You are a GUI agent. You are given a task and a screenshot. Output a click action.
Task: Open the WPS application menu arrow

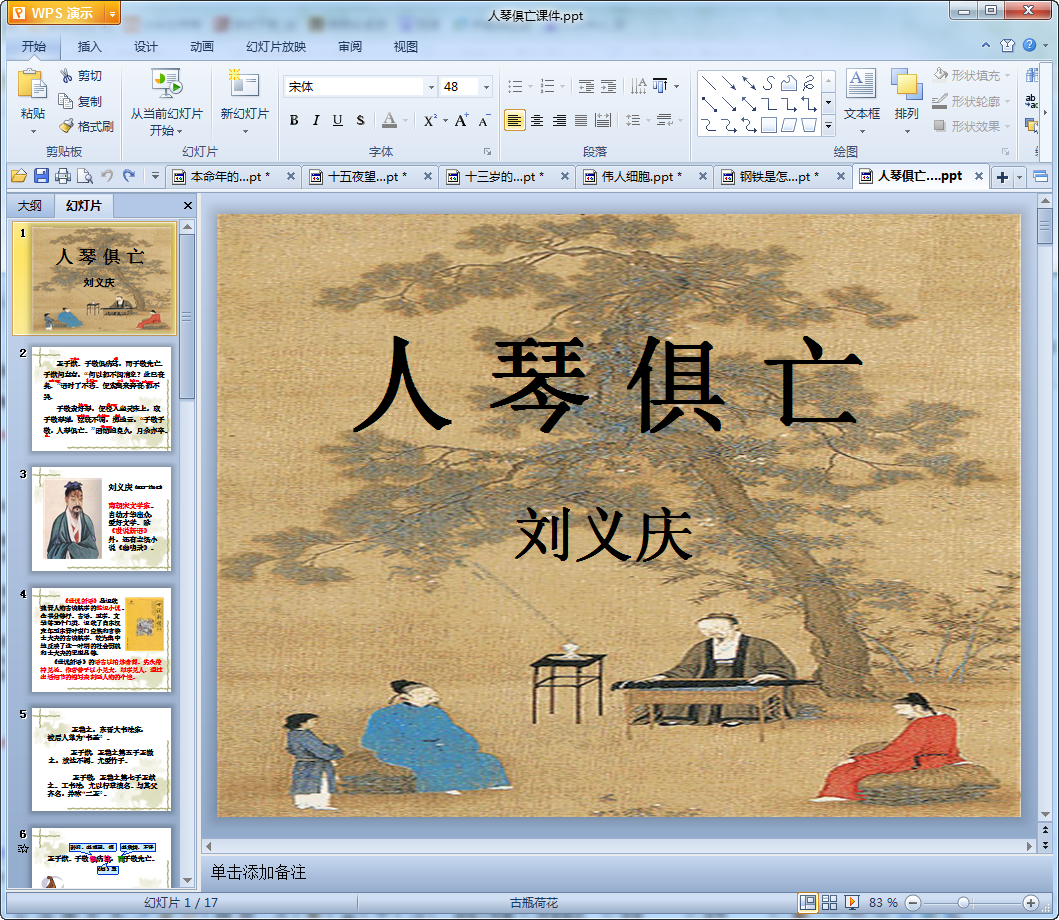(x=112, y=14)
